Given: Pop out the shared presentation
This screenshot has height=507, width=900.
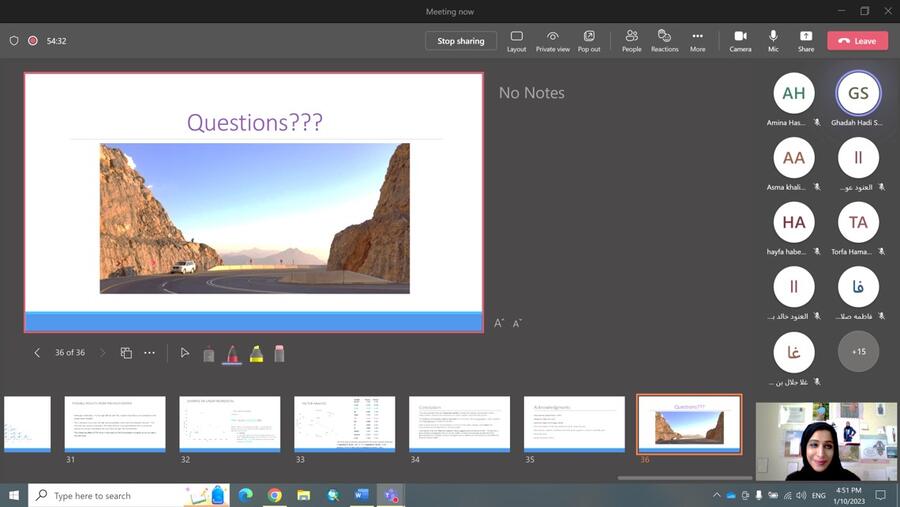Looking at the screenshot, I should point(589,40).
